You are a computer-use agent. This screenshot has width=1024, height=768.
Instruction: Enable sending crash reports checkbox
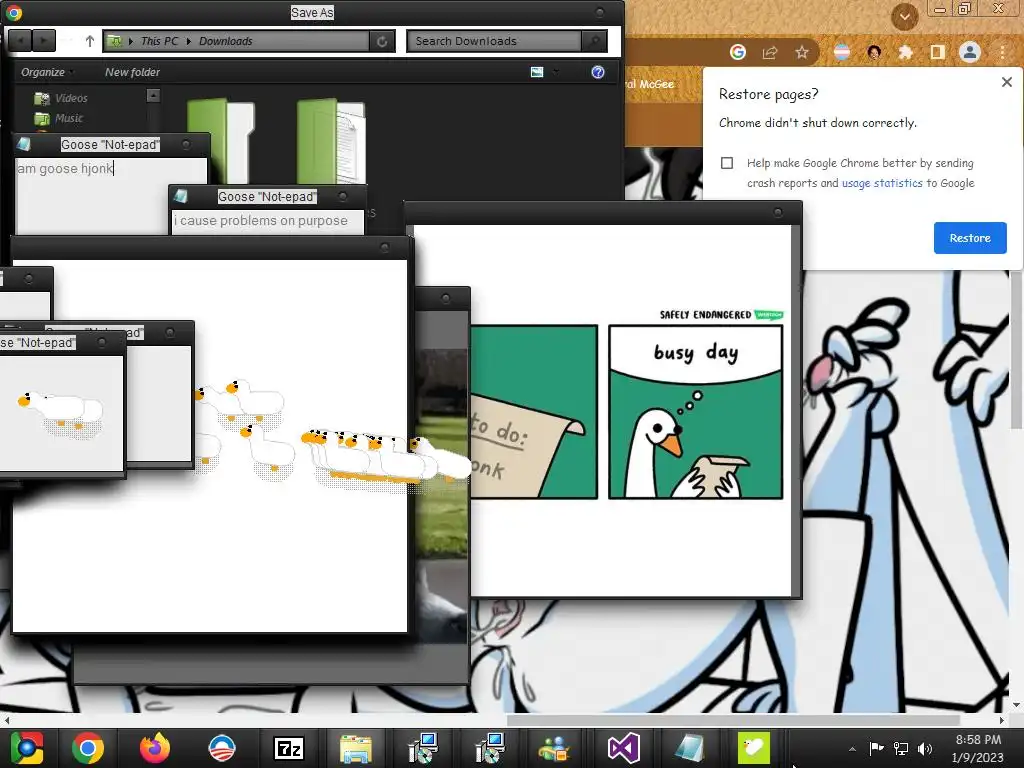tap(727, 163)
